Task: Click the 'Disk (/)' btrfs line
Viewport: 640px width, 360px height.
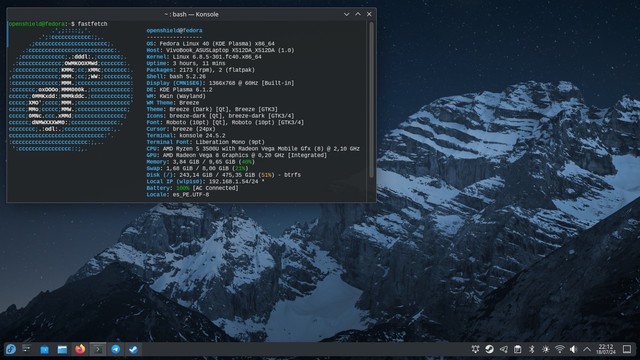Action: click(224, 175)
